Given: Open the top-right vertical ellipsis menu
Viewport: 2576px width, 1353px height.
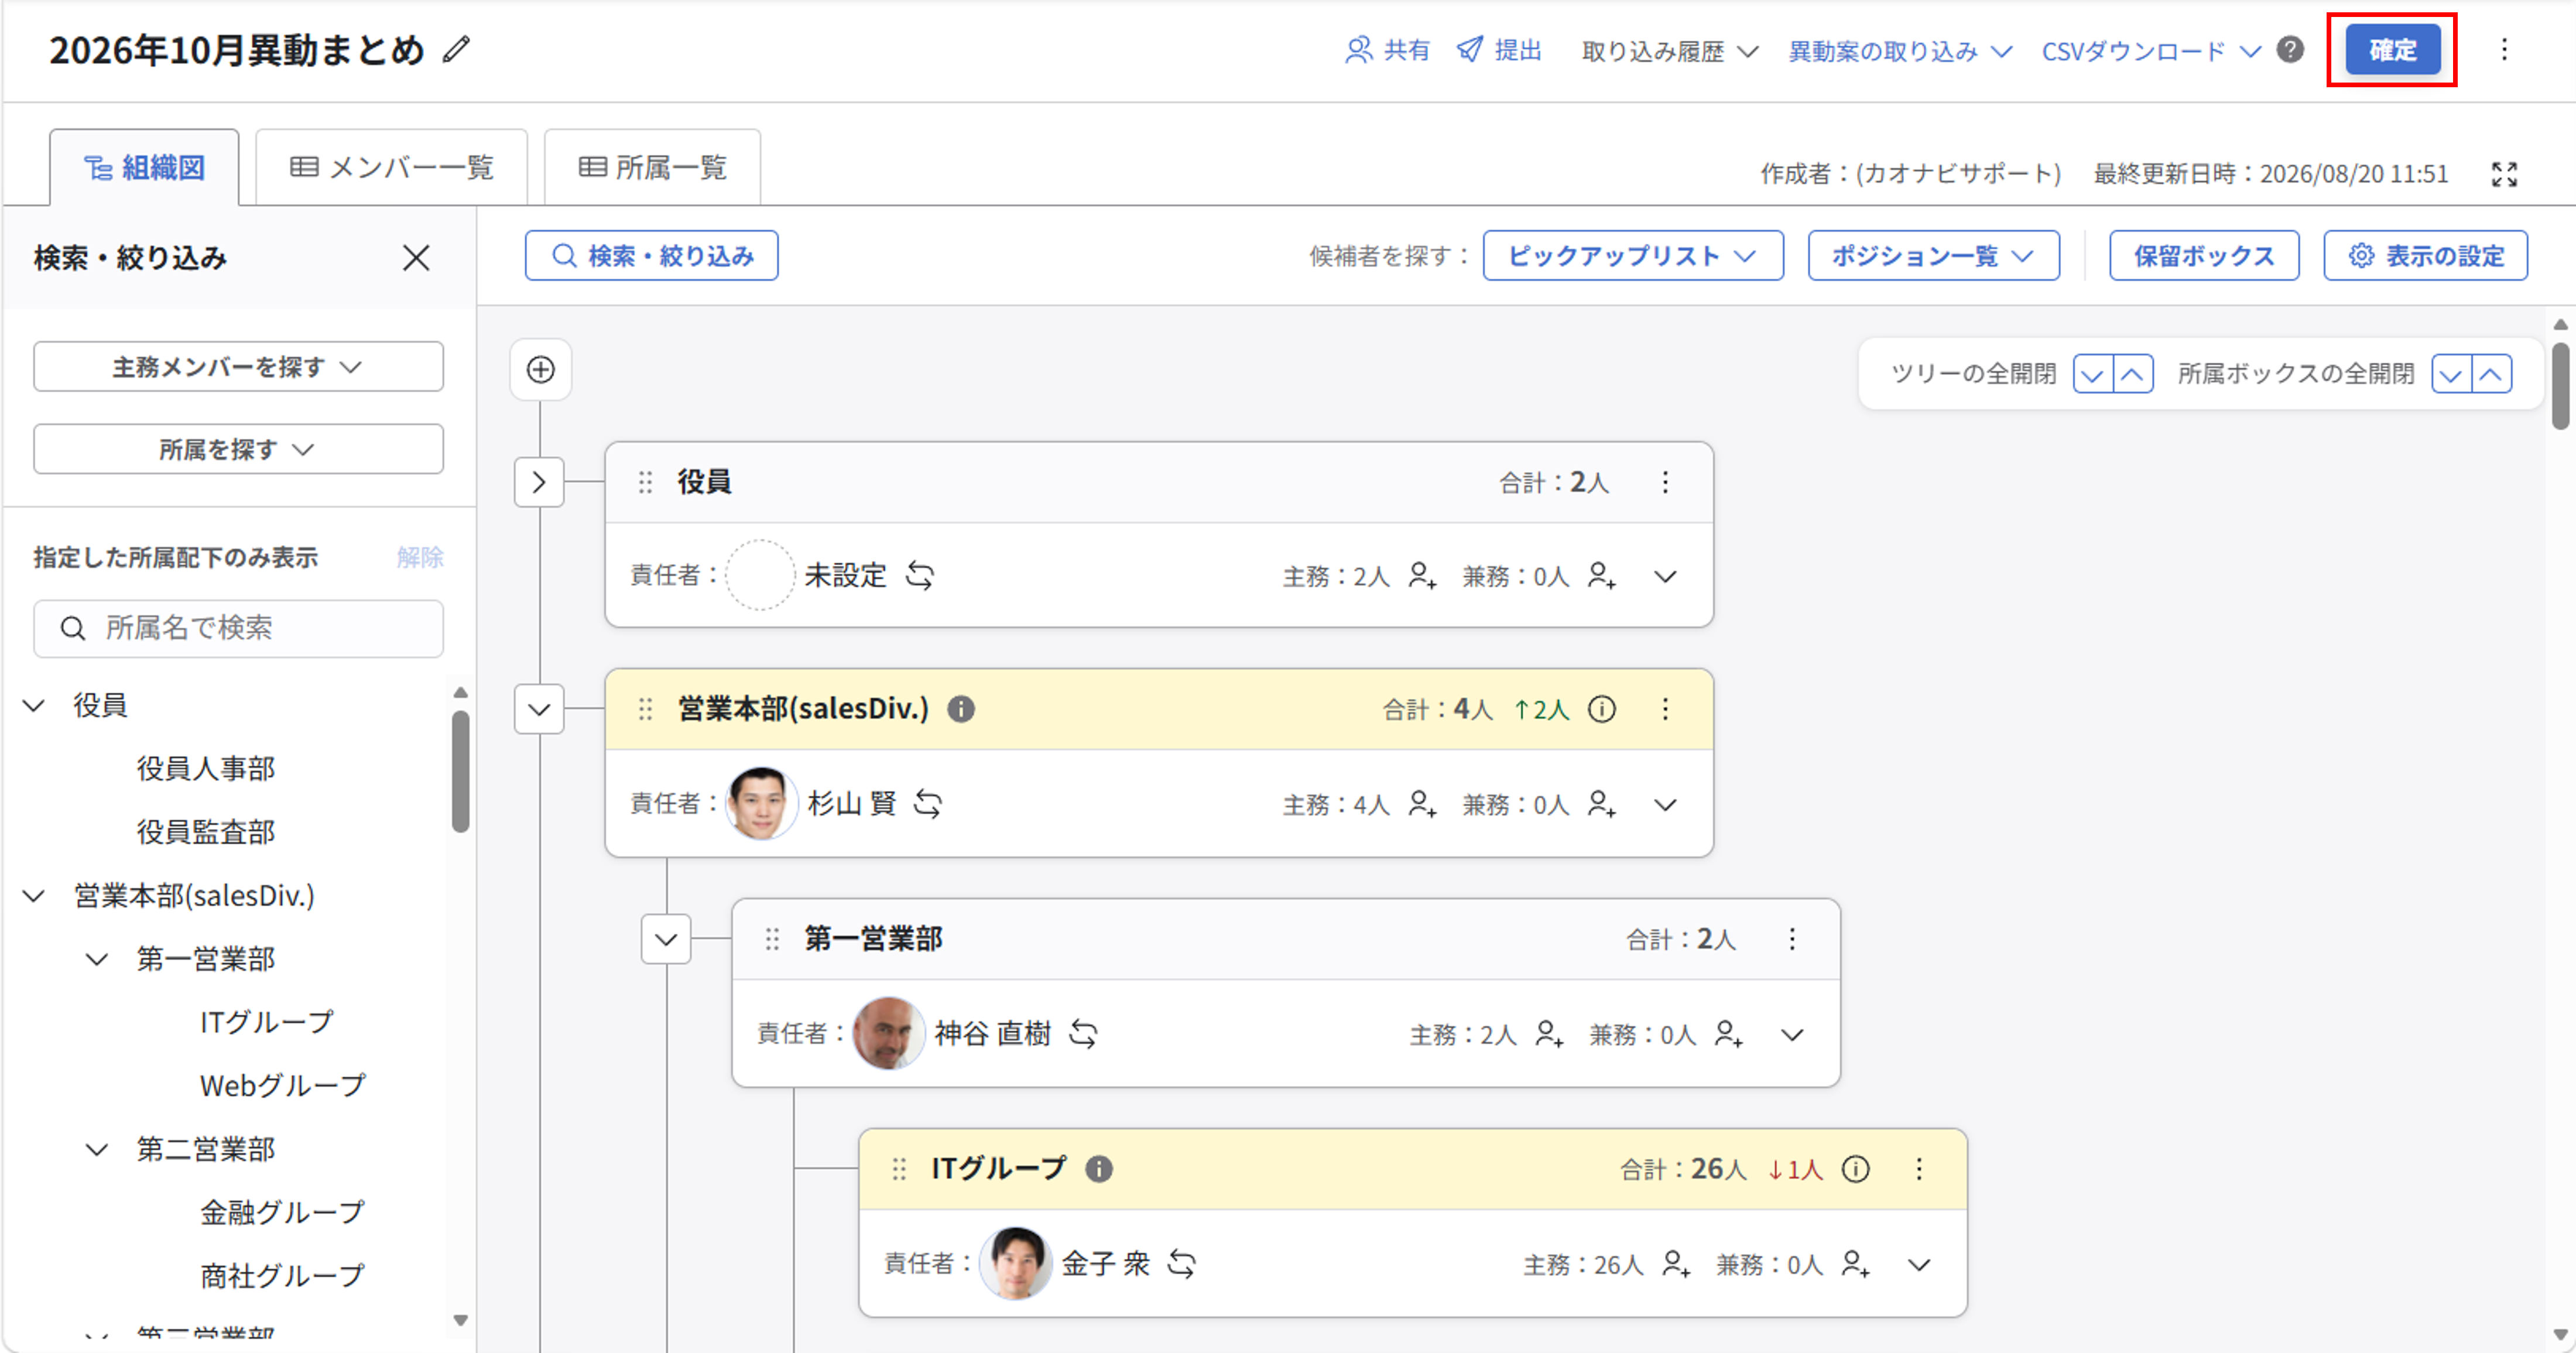Looking at the screenshot, I should coord(2504,49).
